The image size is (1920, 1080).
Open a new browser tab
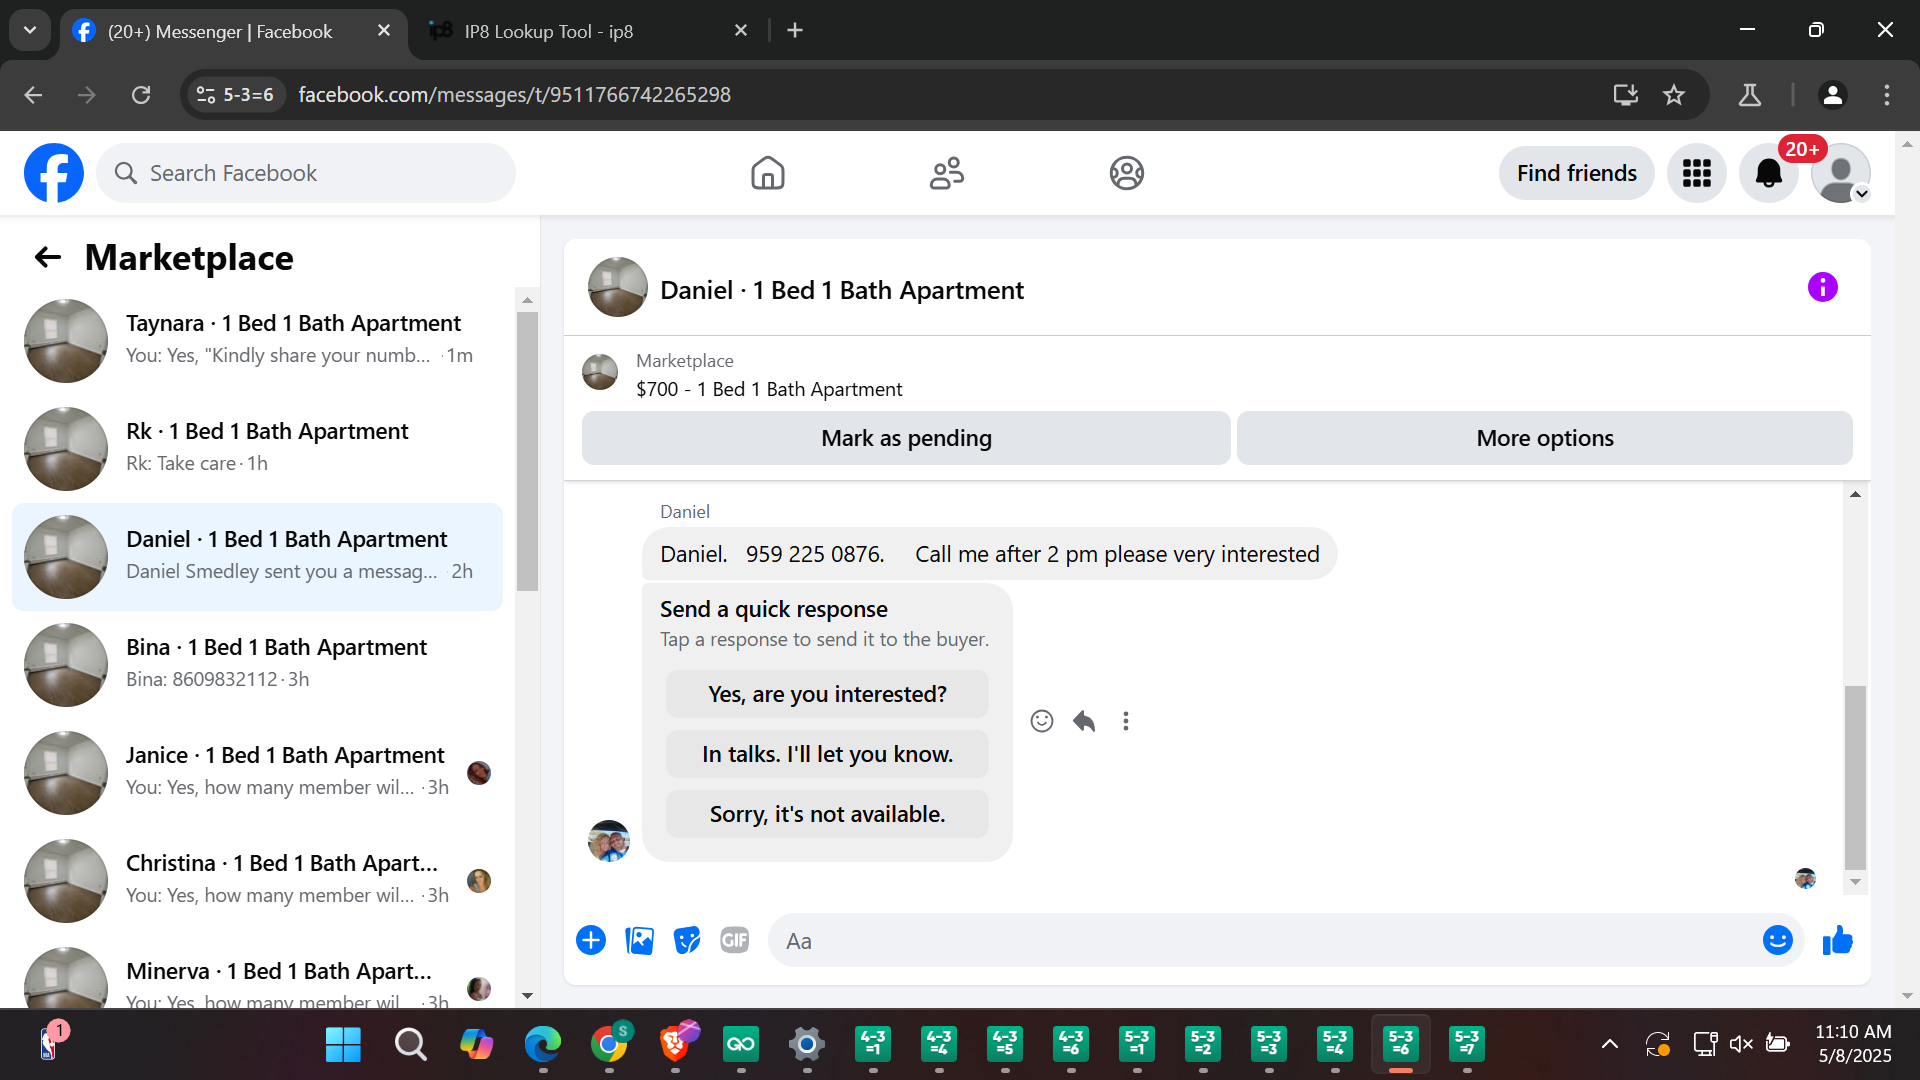tap(795, 31)
